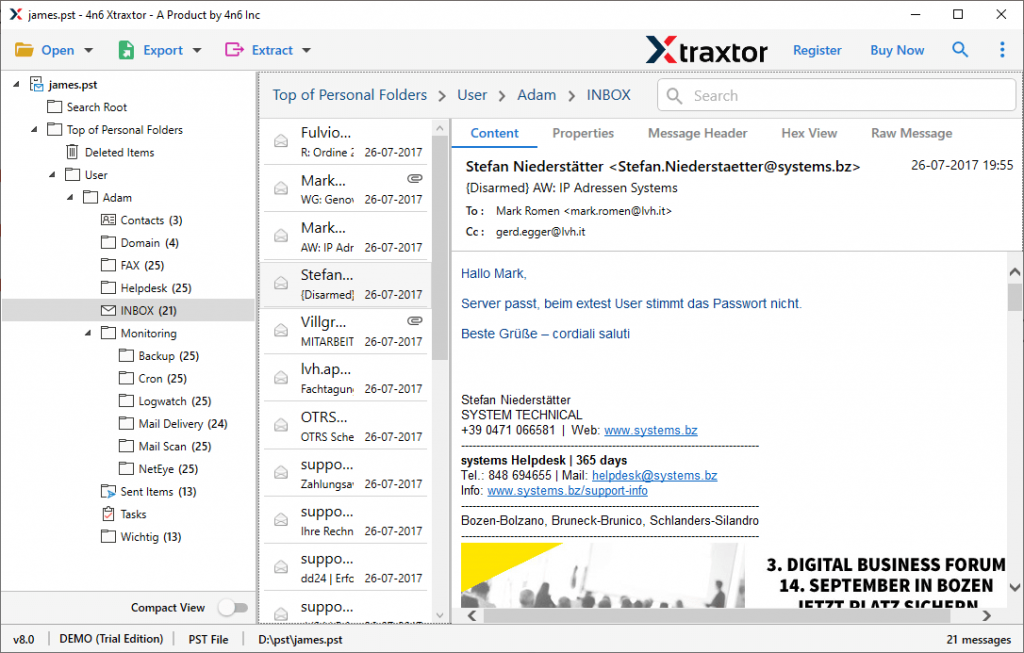Click the Buy Now link
This screenshot has height=653, width=1024.
pos(897,49)
